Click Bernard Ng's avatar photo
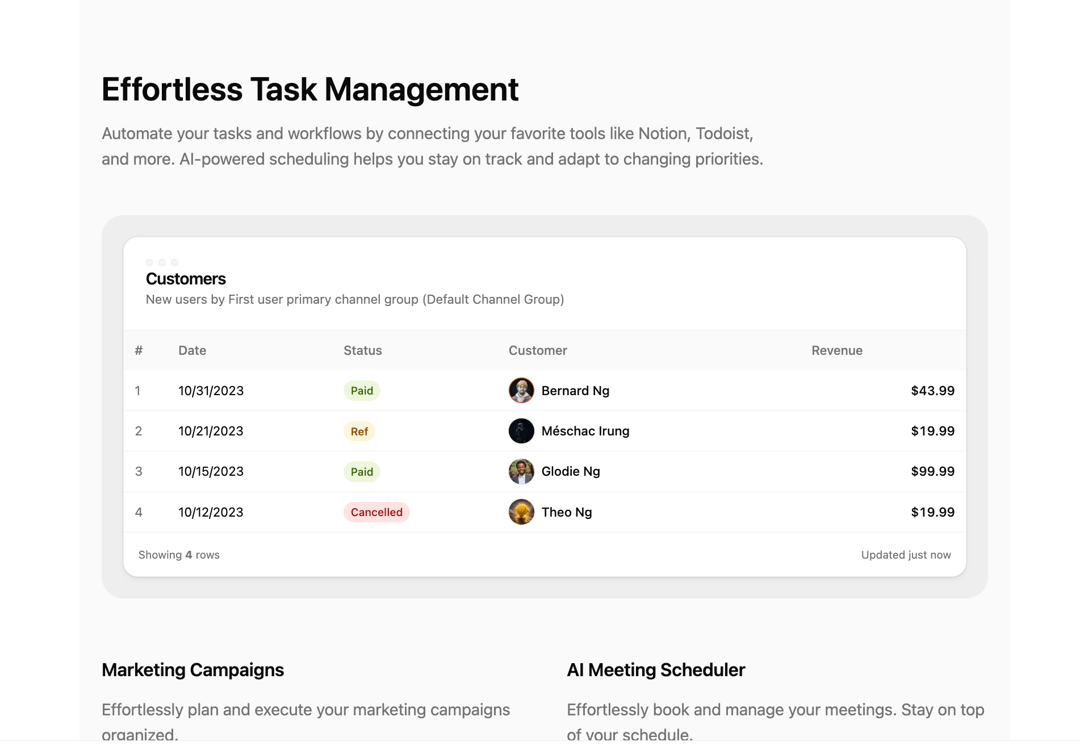The height and width of the screenshot is (746, 1080). point(521,391)
